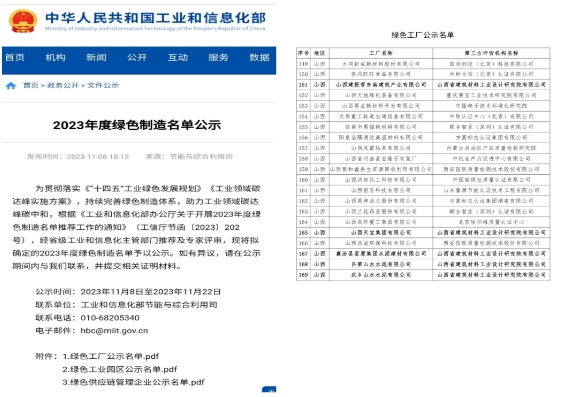This screenshot has width=582, height=397.
Task: Open attachment 绿色工厂公示名单.pdf
Action: 111,356
